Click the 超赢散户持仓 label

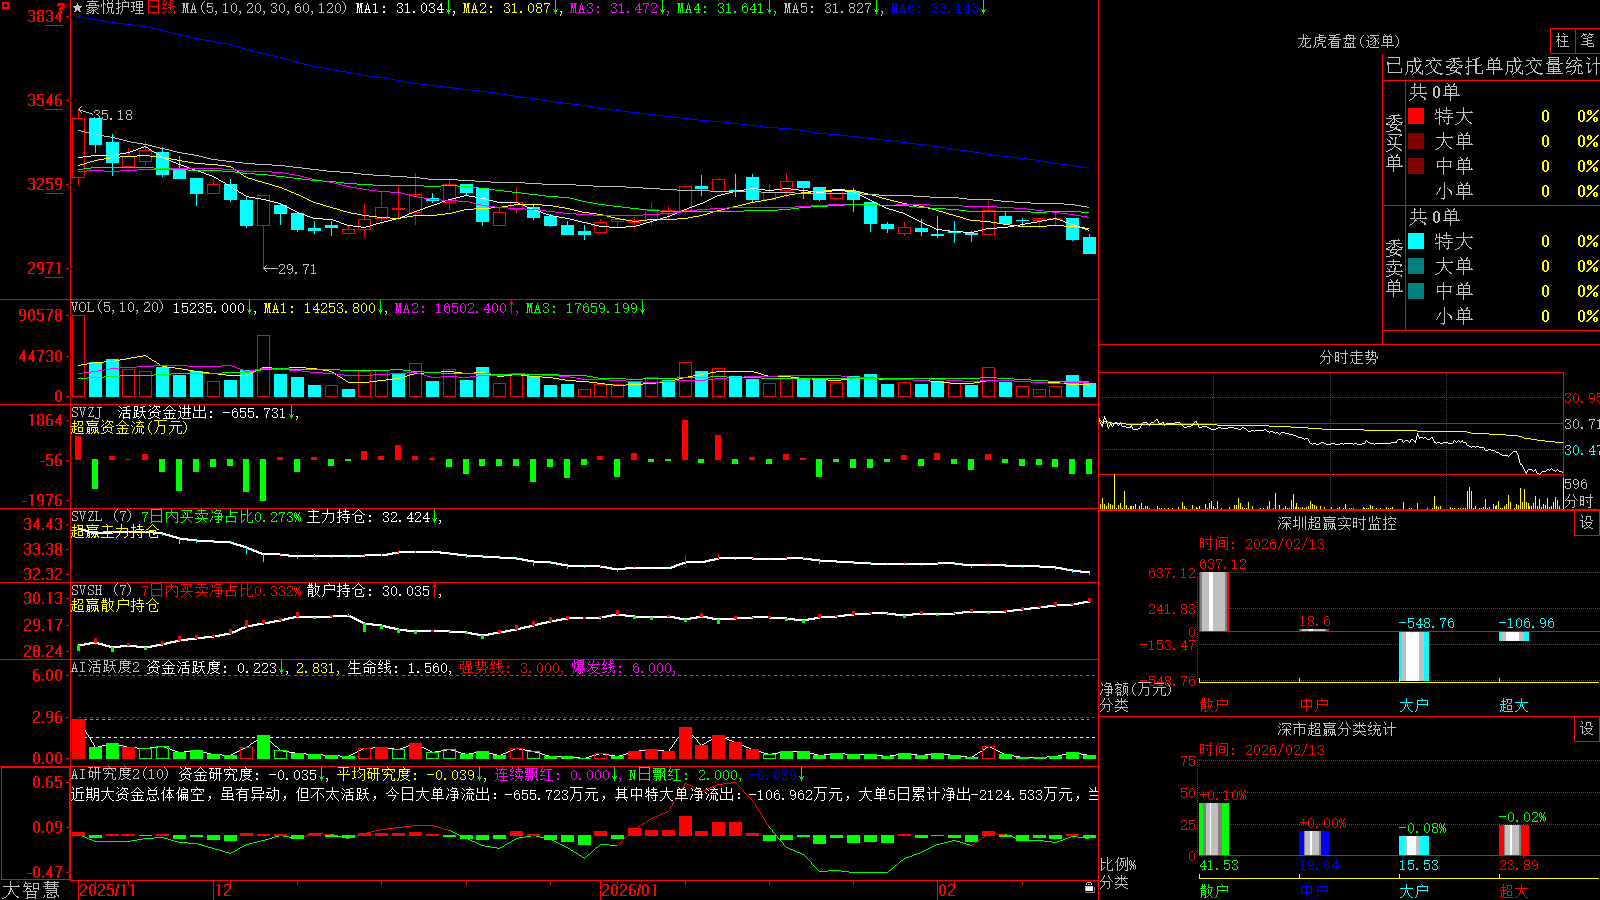pos(115,605)
